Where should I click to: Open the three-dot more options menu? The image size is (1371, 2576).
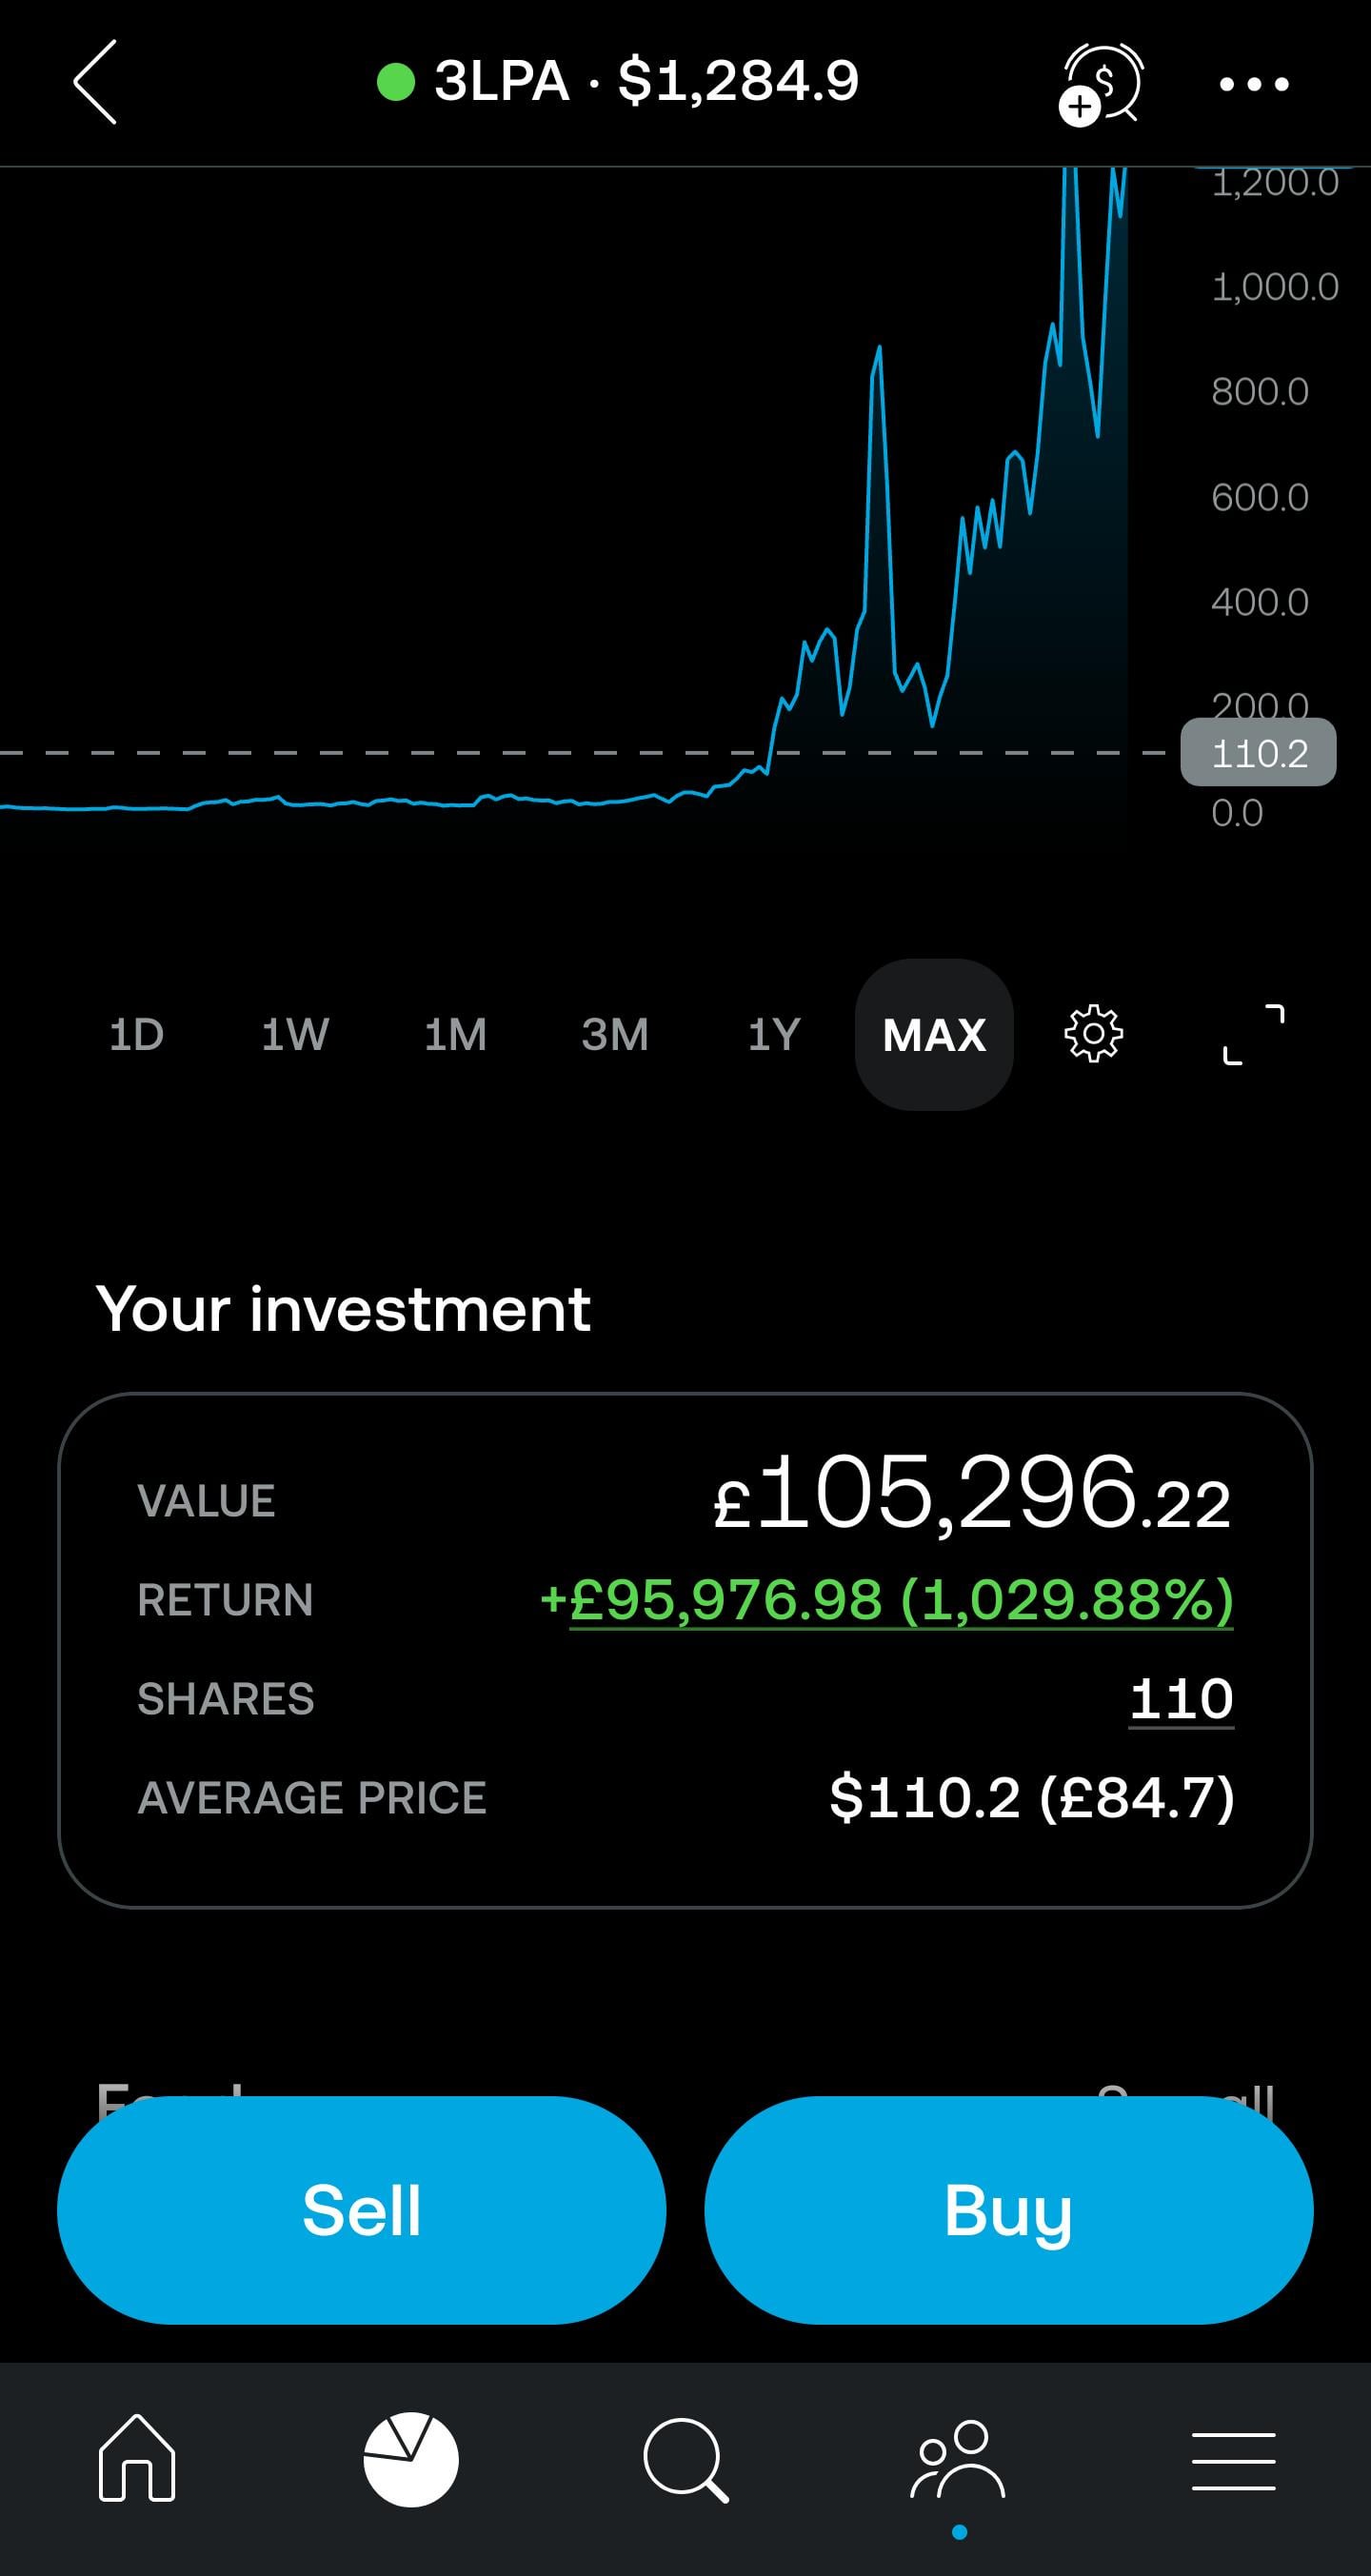coord(1254,84)
